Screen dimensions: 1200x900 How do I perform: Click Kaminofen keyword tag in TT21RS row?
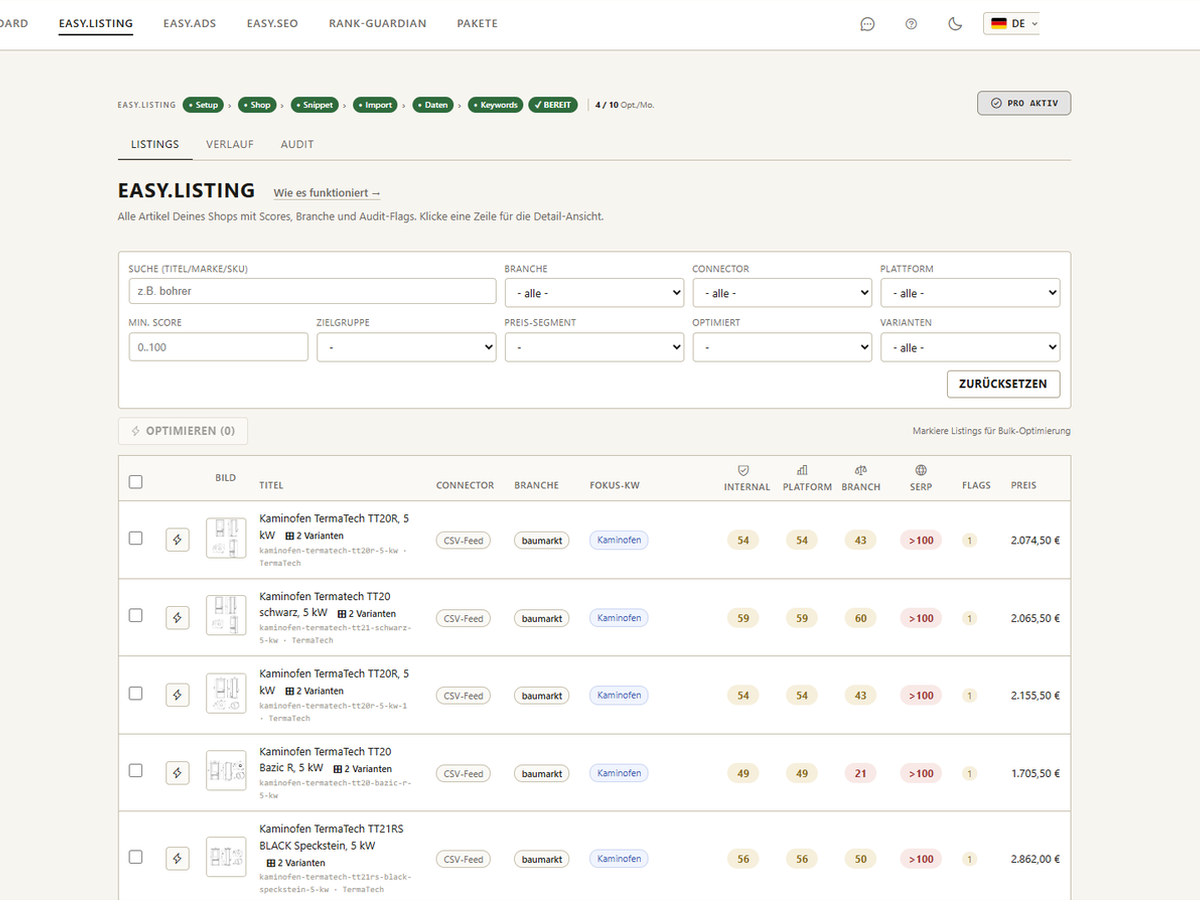(x=619, y=858)
